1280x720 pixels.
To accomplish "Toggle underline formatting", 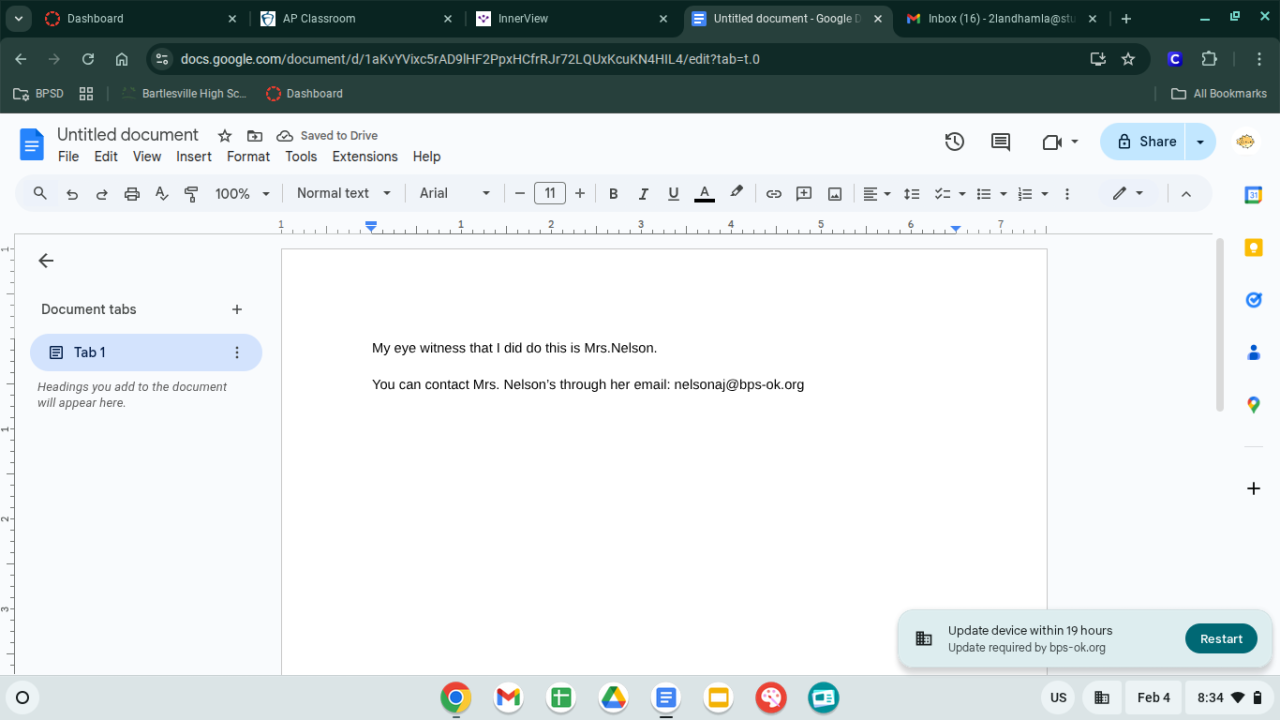I will [674, 194].
